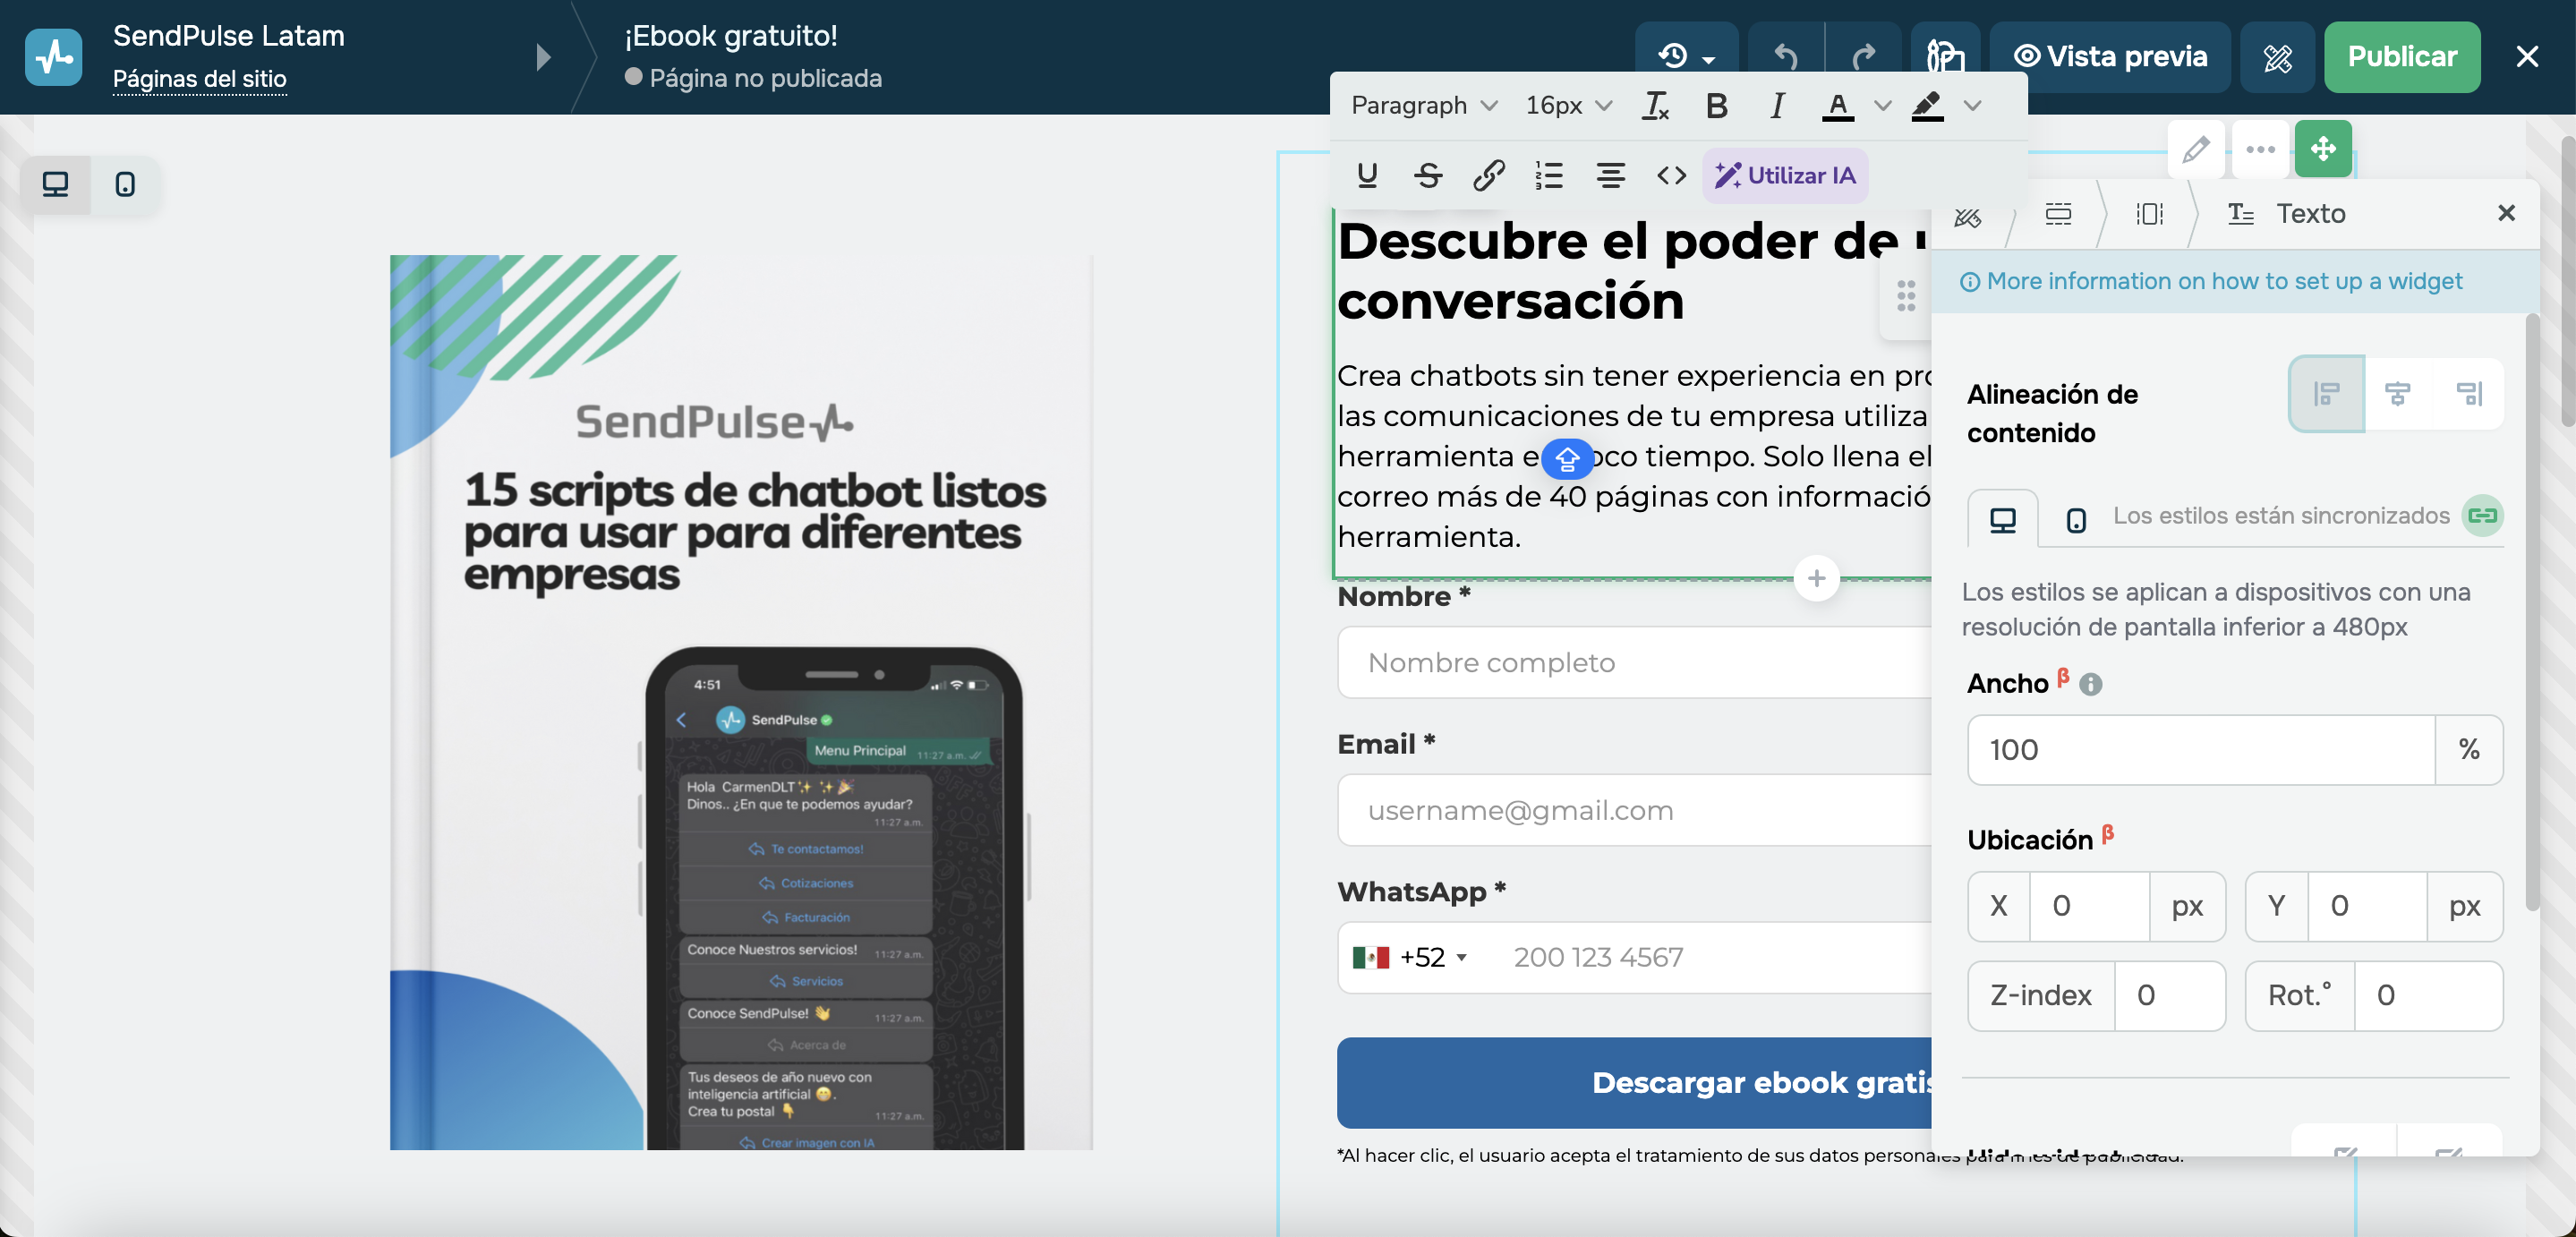Screen dimensions: 2576x1237
Task: Switch to mobile view in the canvas toolbar
Action: click(125, 184)
